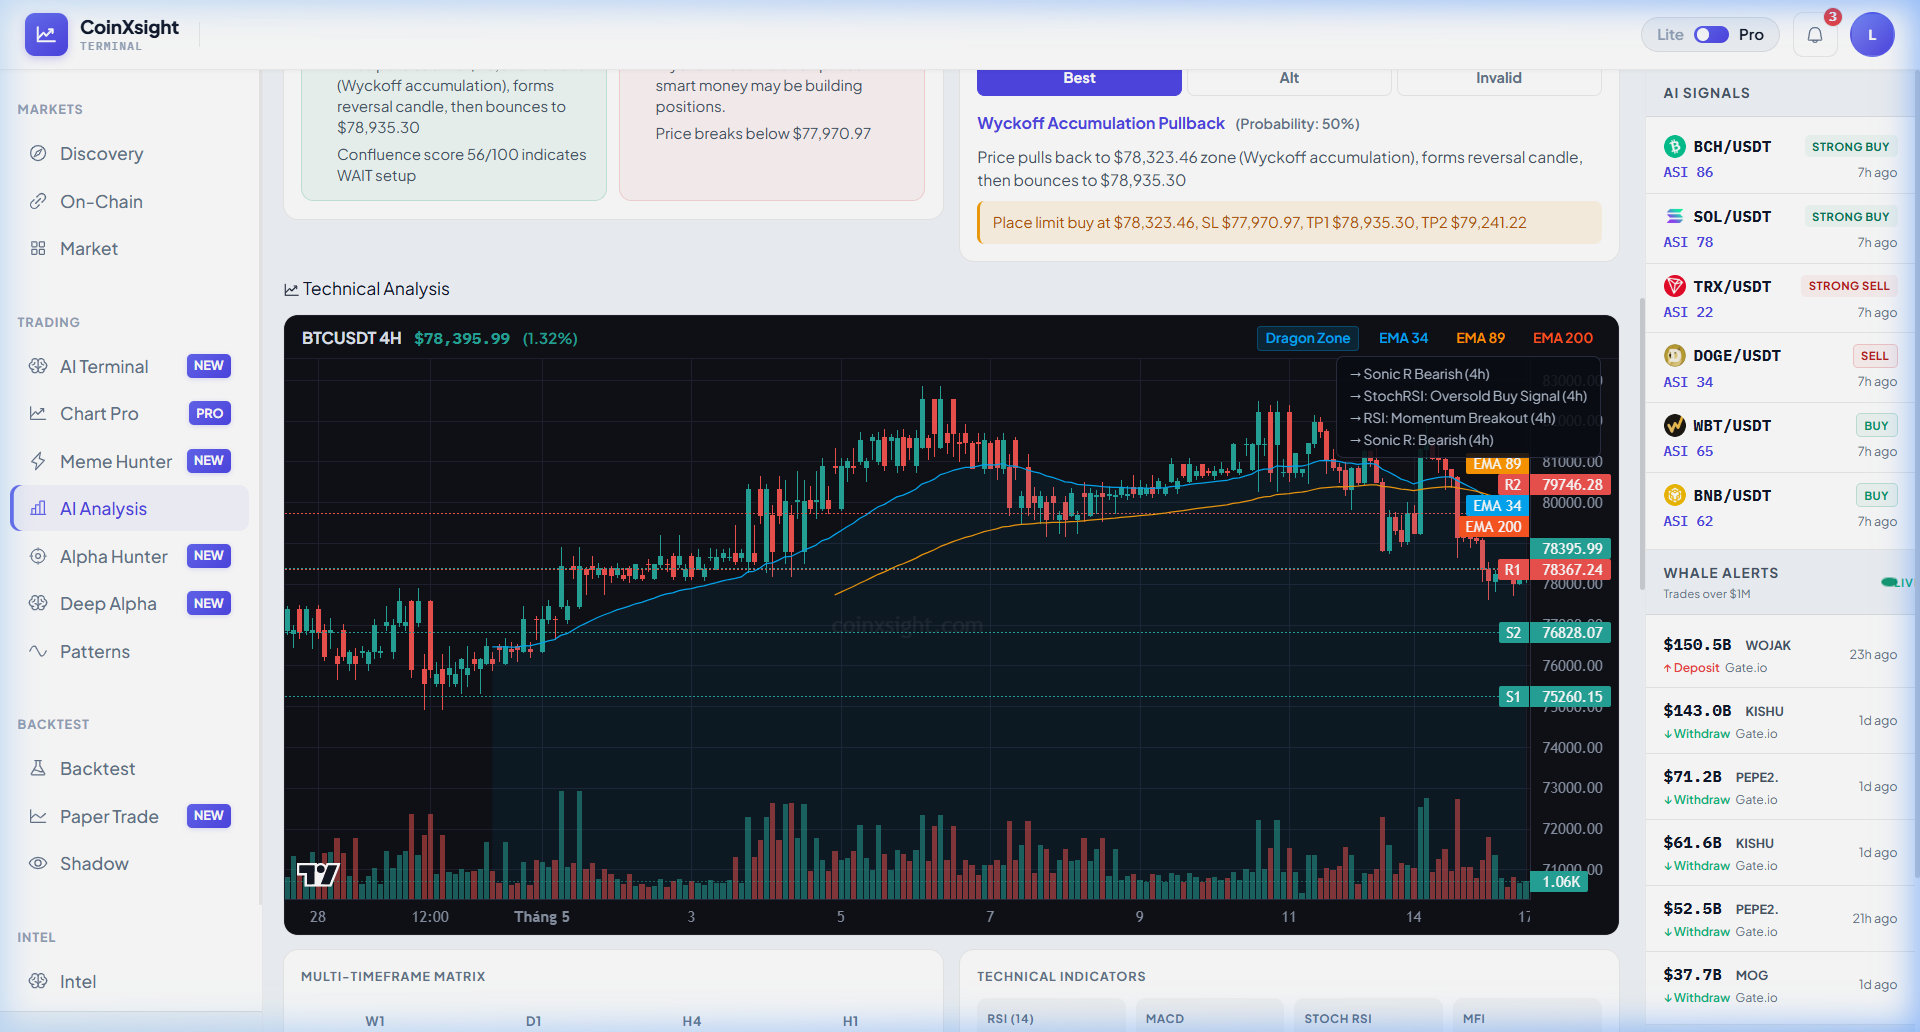Open WOJAK $150.5B whale alert
The width and height of the screenshot is (1920, 1032).
[x=1780, y=655]
